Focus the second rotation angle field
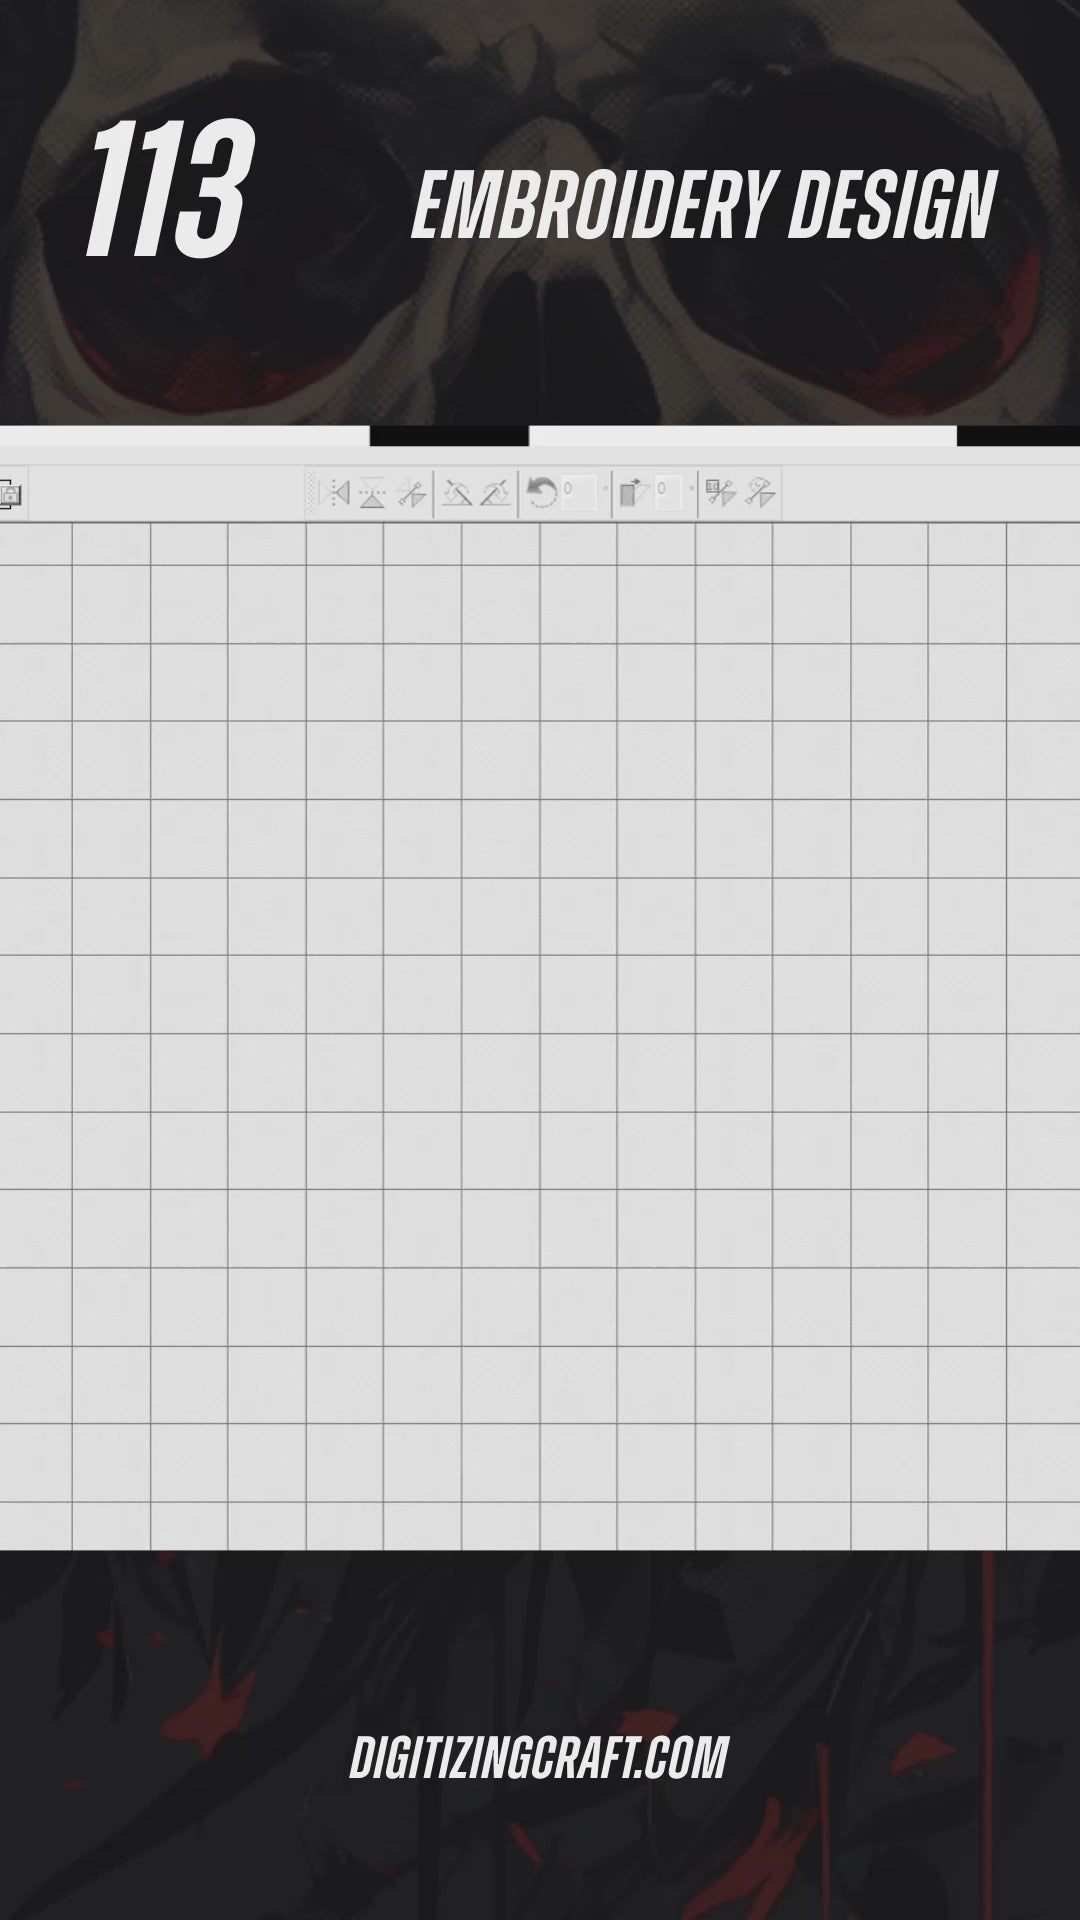The image size is (1080, 1920). [x=670, y=493]
